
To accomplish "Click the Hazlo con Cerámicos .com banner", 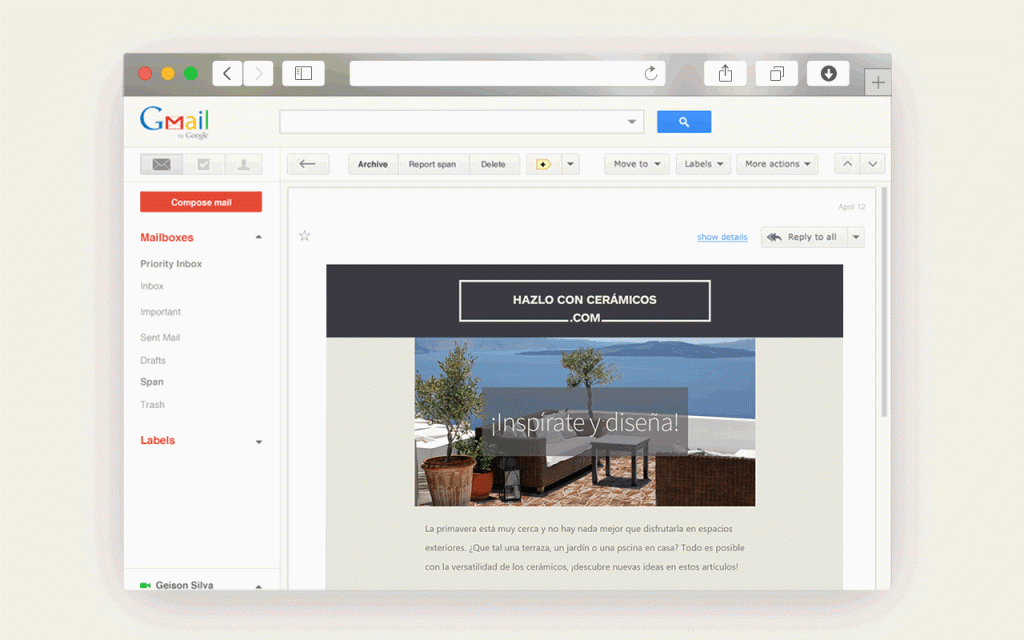I will (584, 301).
